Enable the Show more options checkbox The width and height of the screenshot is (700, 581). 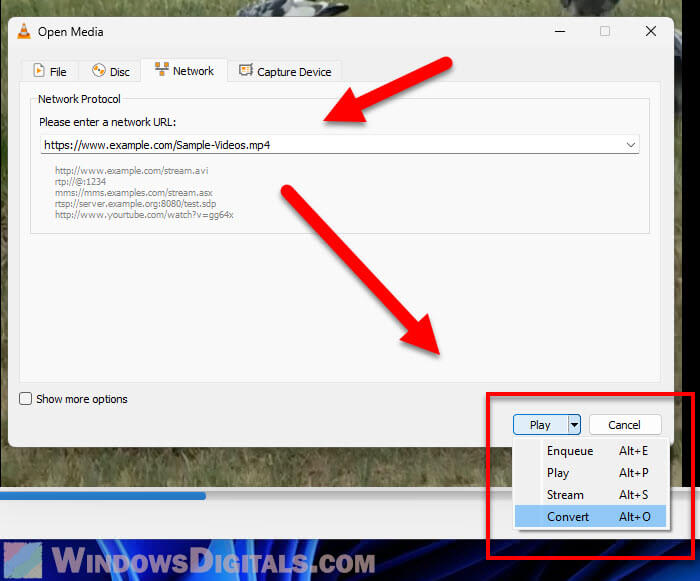point(25,398)
